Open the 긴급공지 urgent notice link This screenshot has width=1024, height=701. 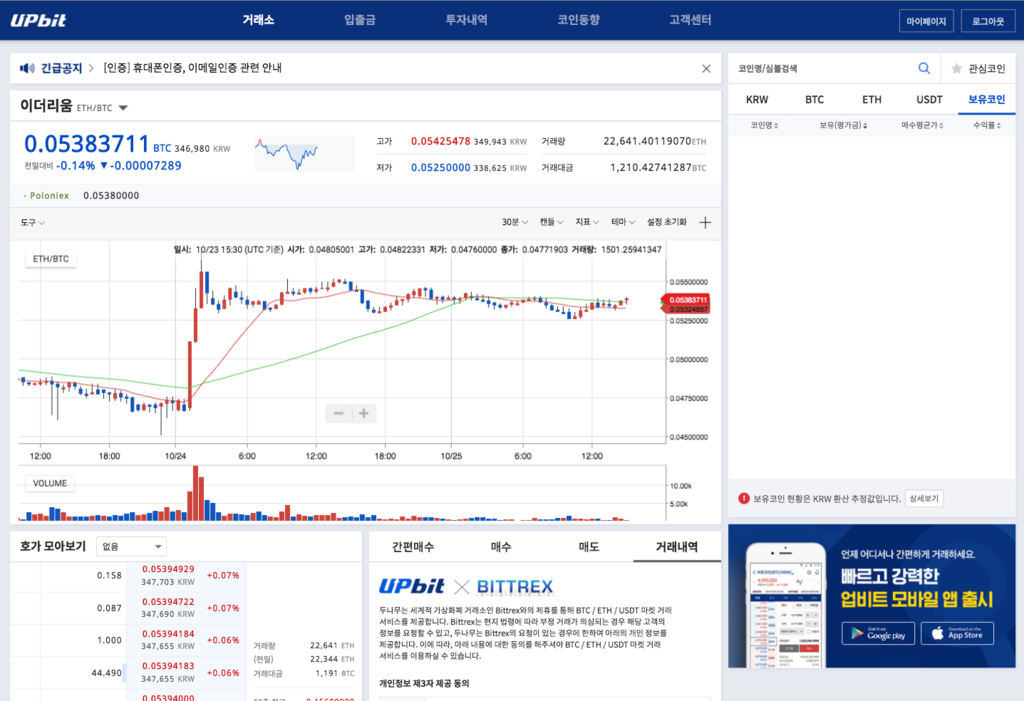(61, 68)
